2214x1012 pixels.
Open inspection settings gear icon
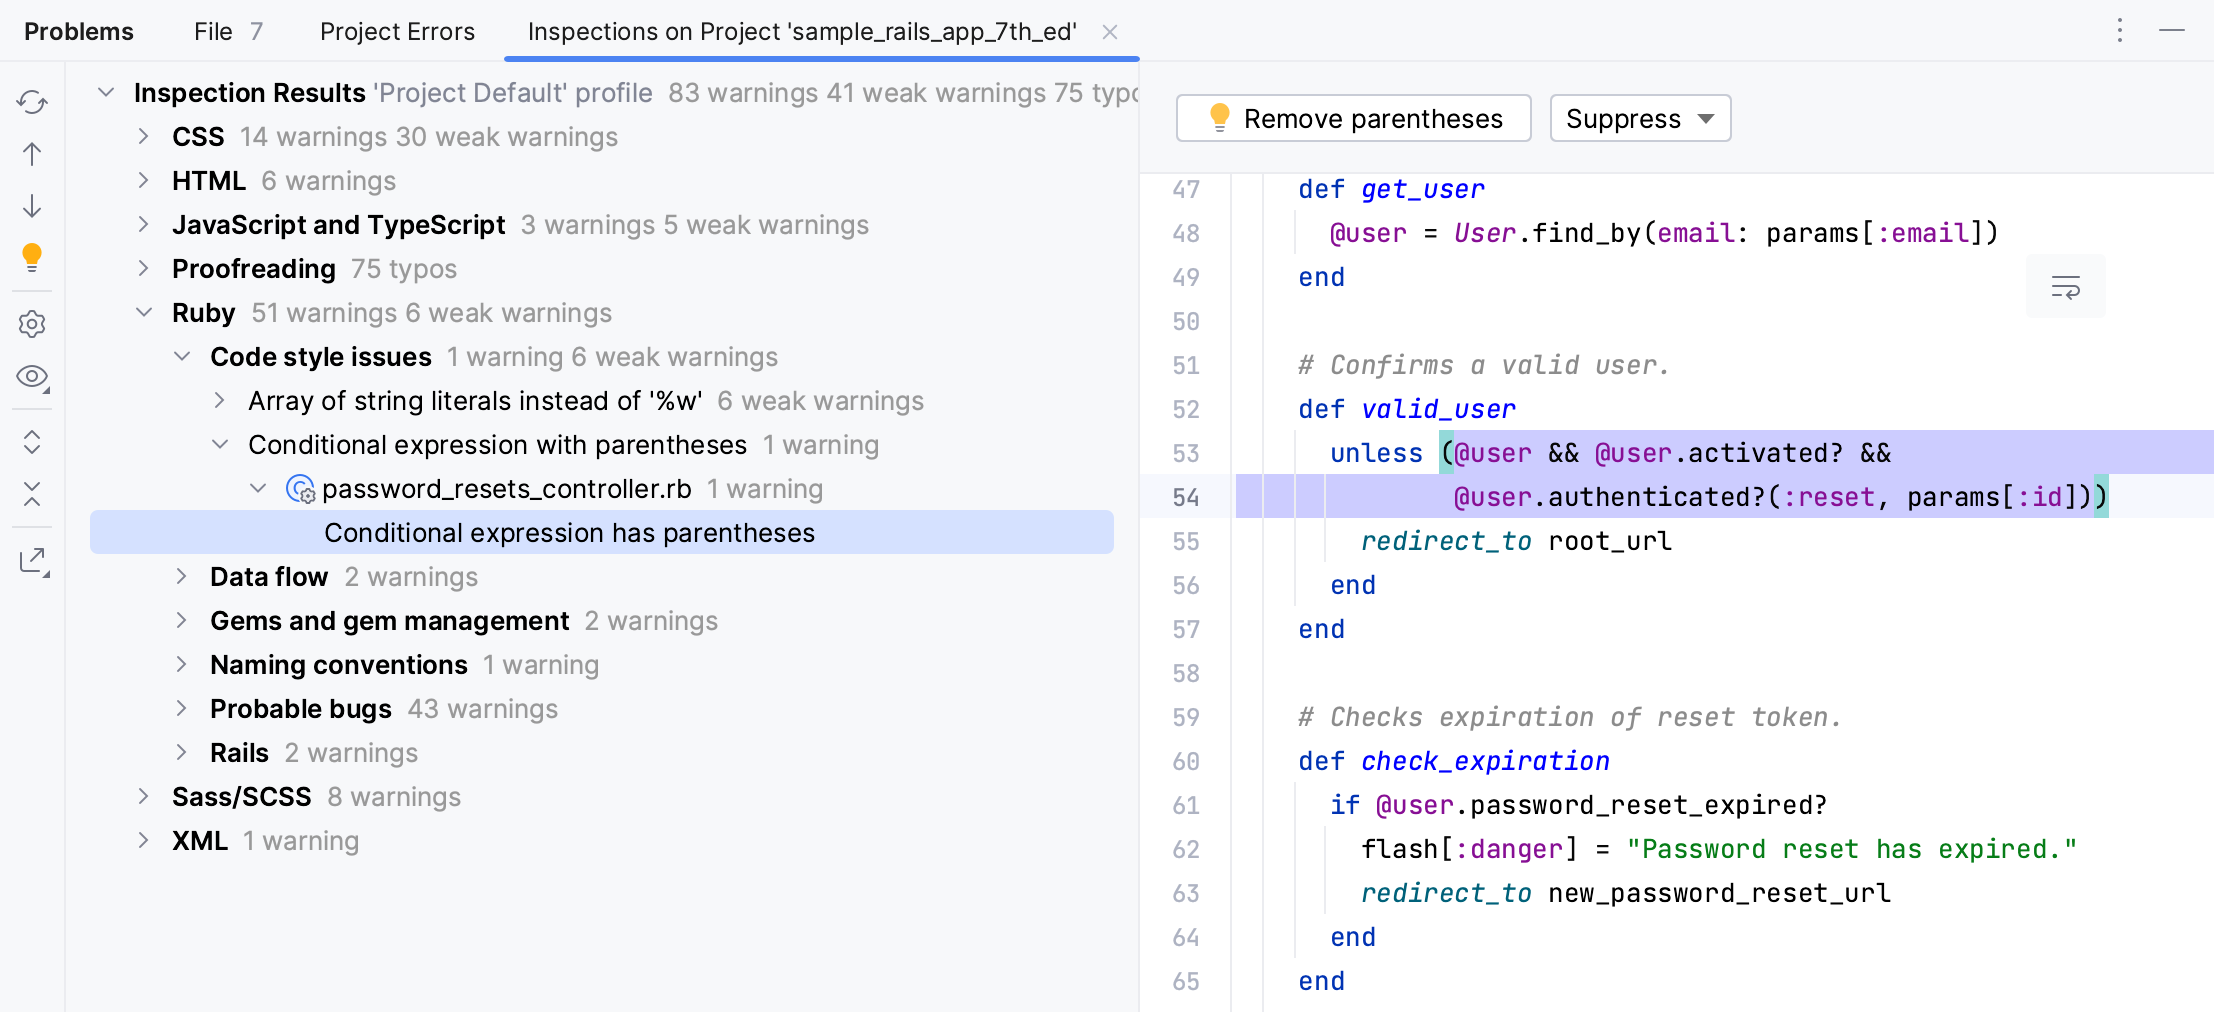(x=32, y=324)
